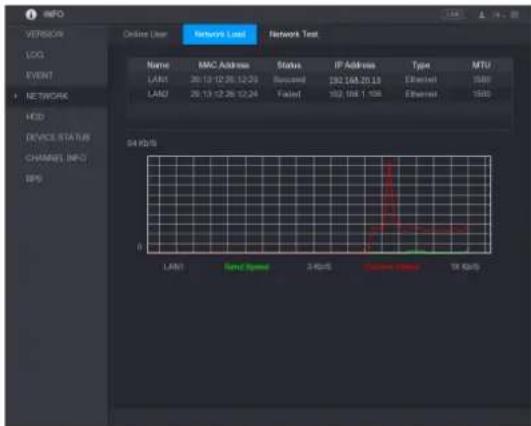Click the LAN2 status Failed cell

tap(289, 94)
